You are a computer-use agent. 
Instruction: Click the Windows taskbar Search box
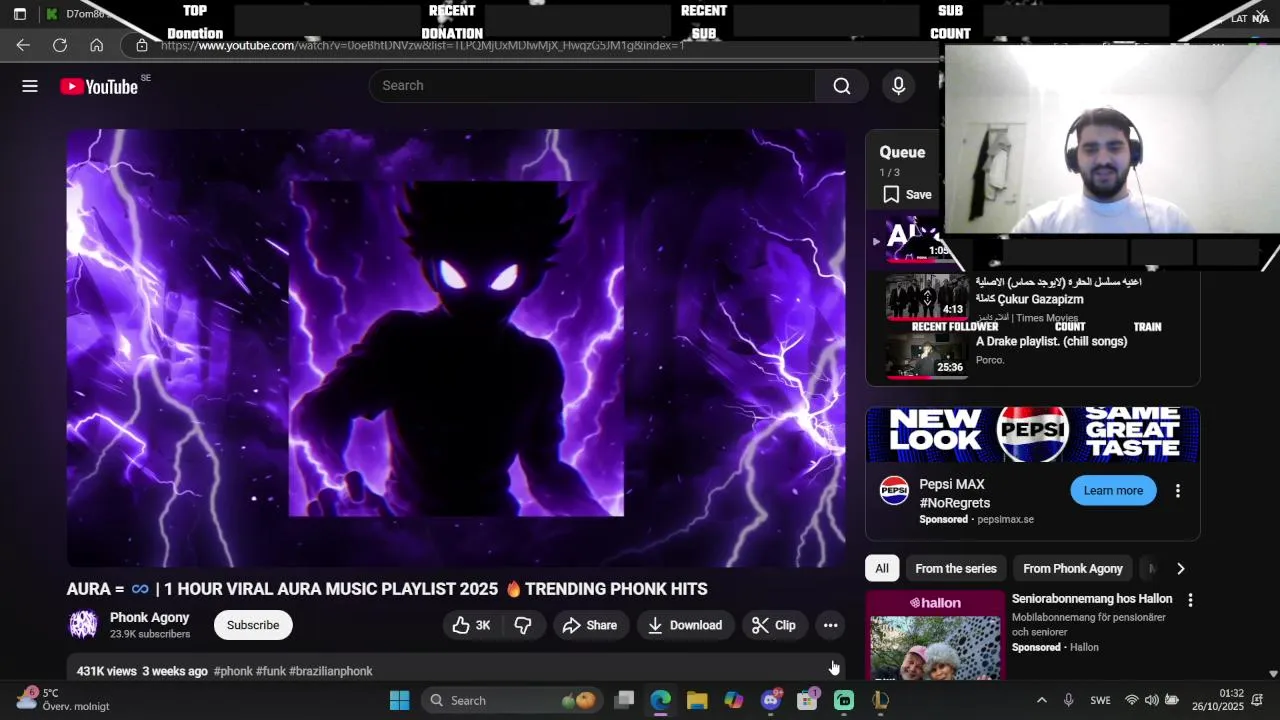click(512, 700)
